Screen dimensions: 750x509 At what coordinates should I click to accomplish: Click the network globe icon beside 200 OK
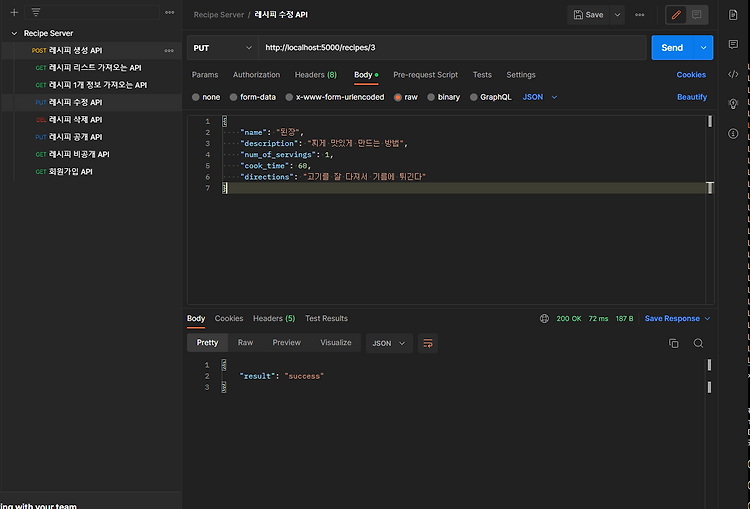[544, 318]
